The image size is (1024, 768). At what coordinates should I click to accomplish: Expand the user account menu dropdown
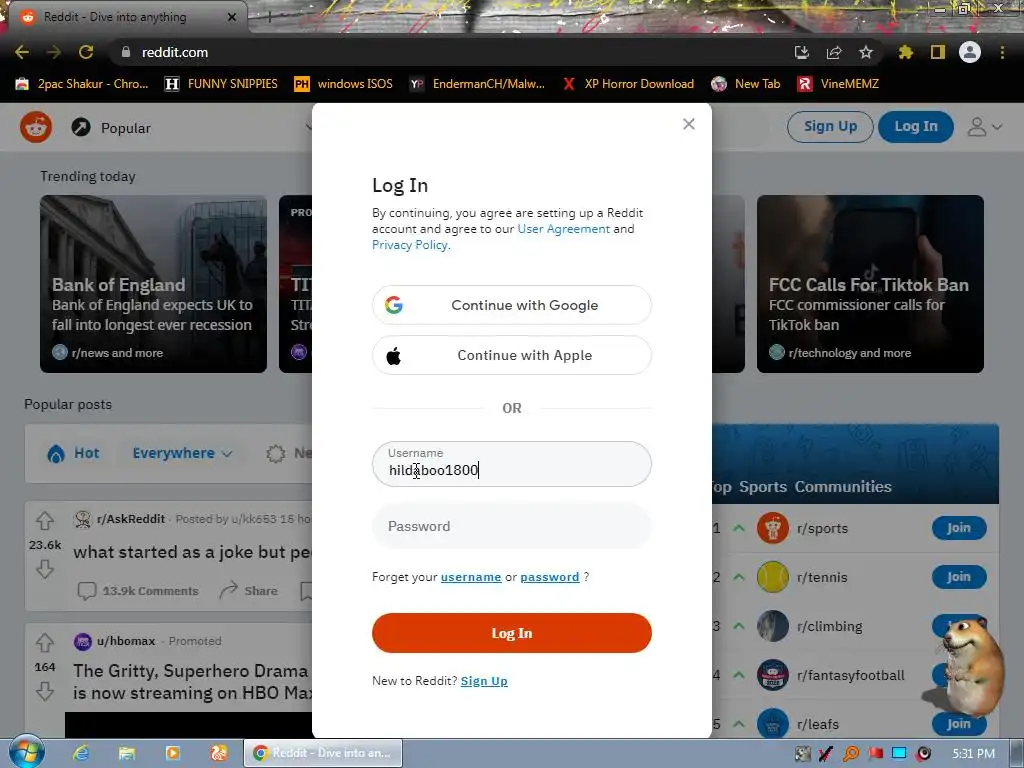click(x=985, y=127)
